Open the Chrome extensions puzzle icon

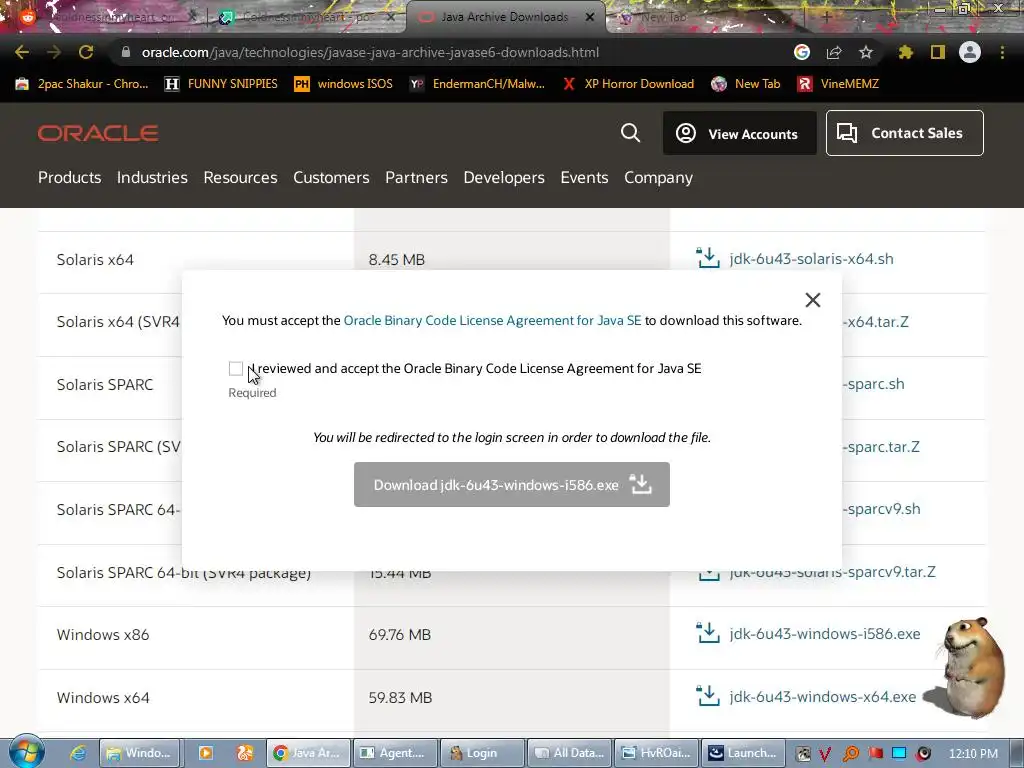(x=906, y=52)
